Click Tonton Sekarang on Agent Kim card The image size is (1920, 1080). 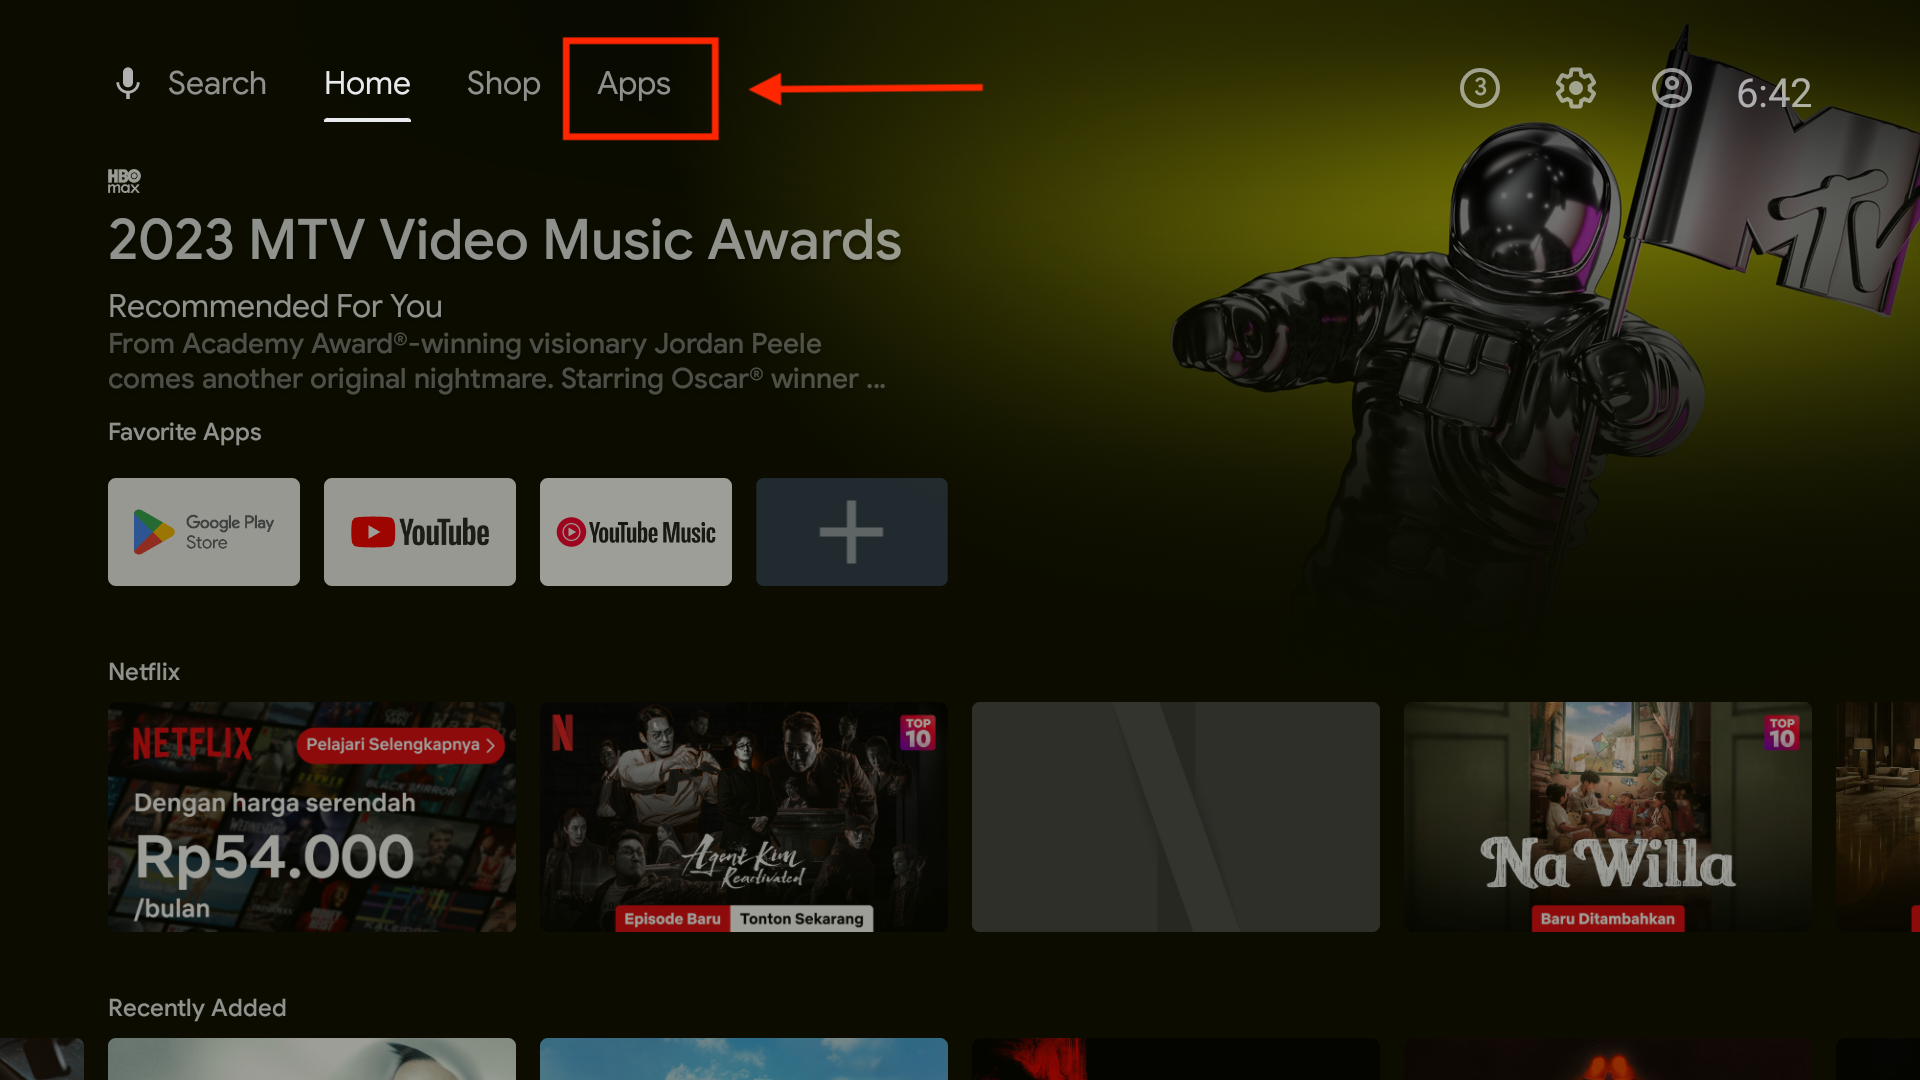pyautogui.click(x=802, y=919)
